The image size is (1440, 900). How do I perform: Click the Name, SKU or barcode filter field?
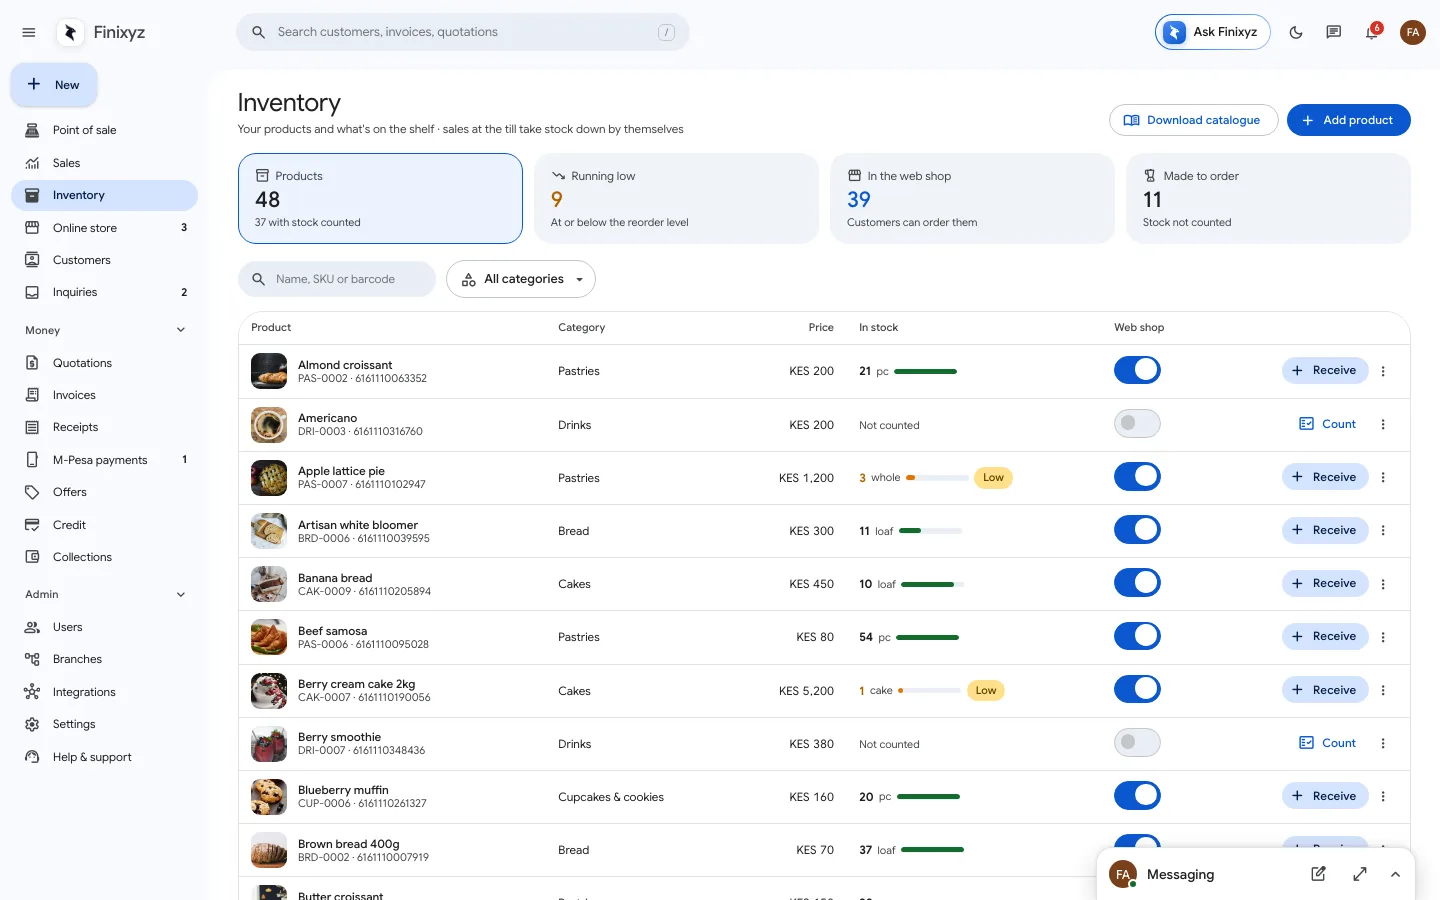pyautogui.click(x=337, y=279)
